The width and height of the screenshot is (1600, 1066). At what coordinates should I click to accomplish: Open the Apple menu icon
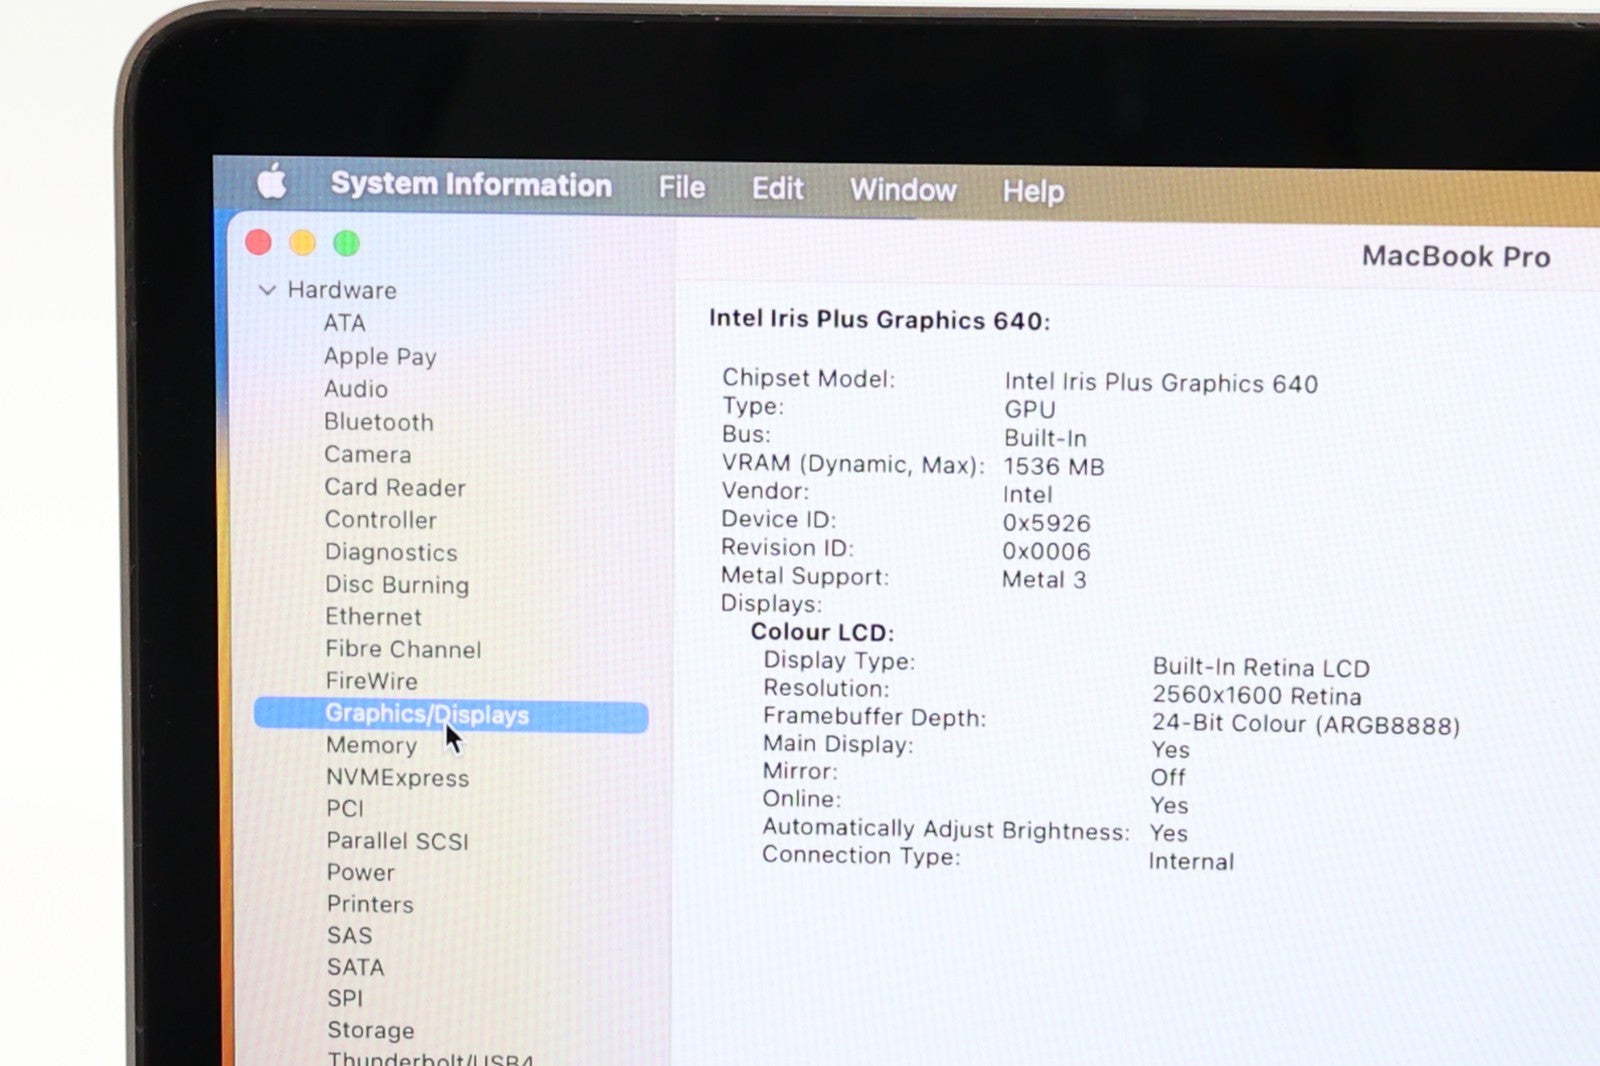click(272, 183)
